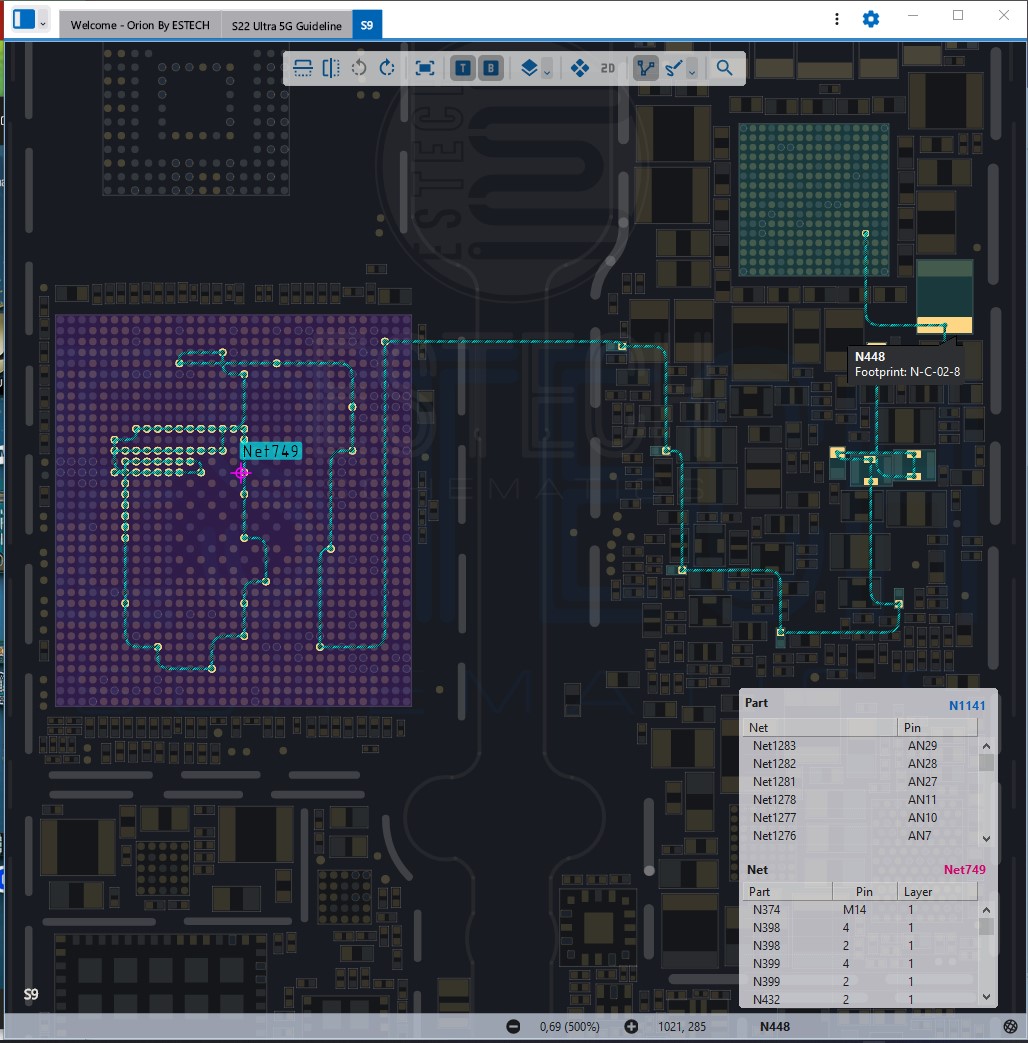Screen dimensions: 1028x1043
Task: Switch to S22 Ultra 5G Guideline tab
Action: [286, 25]
